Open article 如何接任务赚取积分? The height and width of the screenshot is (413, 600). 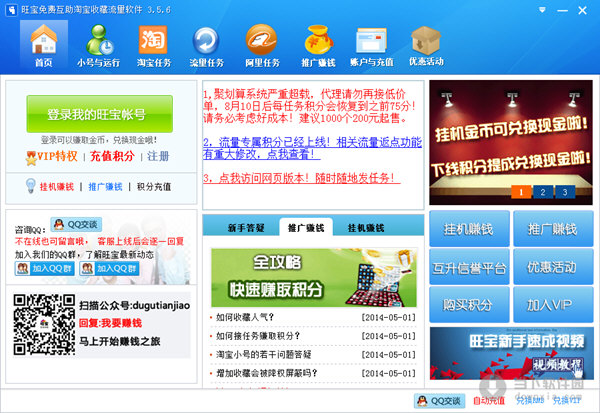(258, 336)
